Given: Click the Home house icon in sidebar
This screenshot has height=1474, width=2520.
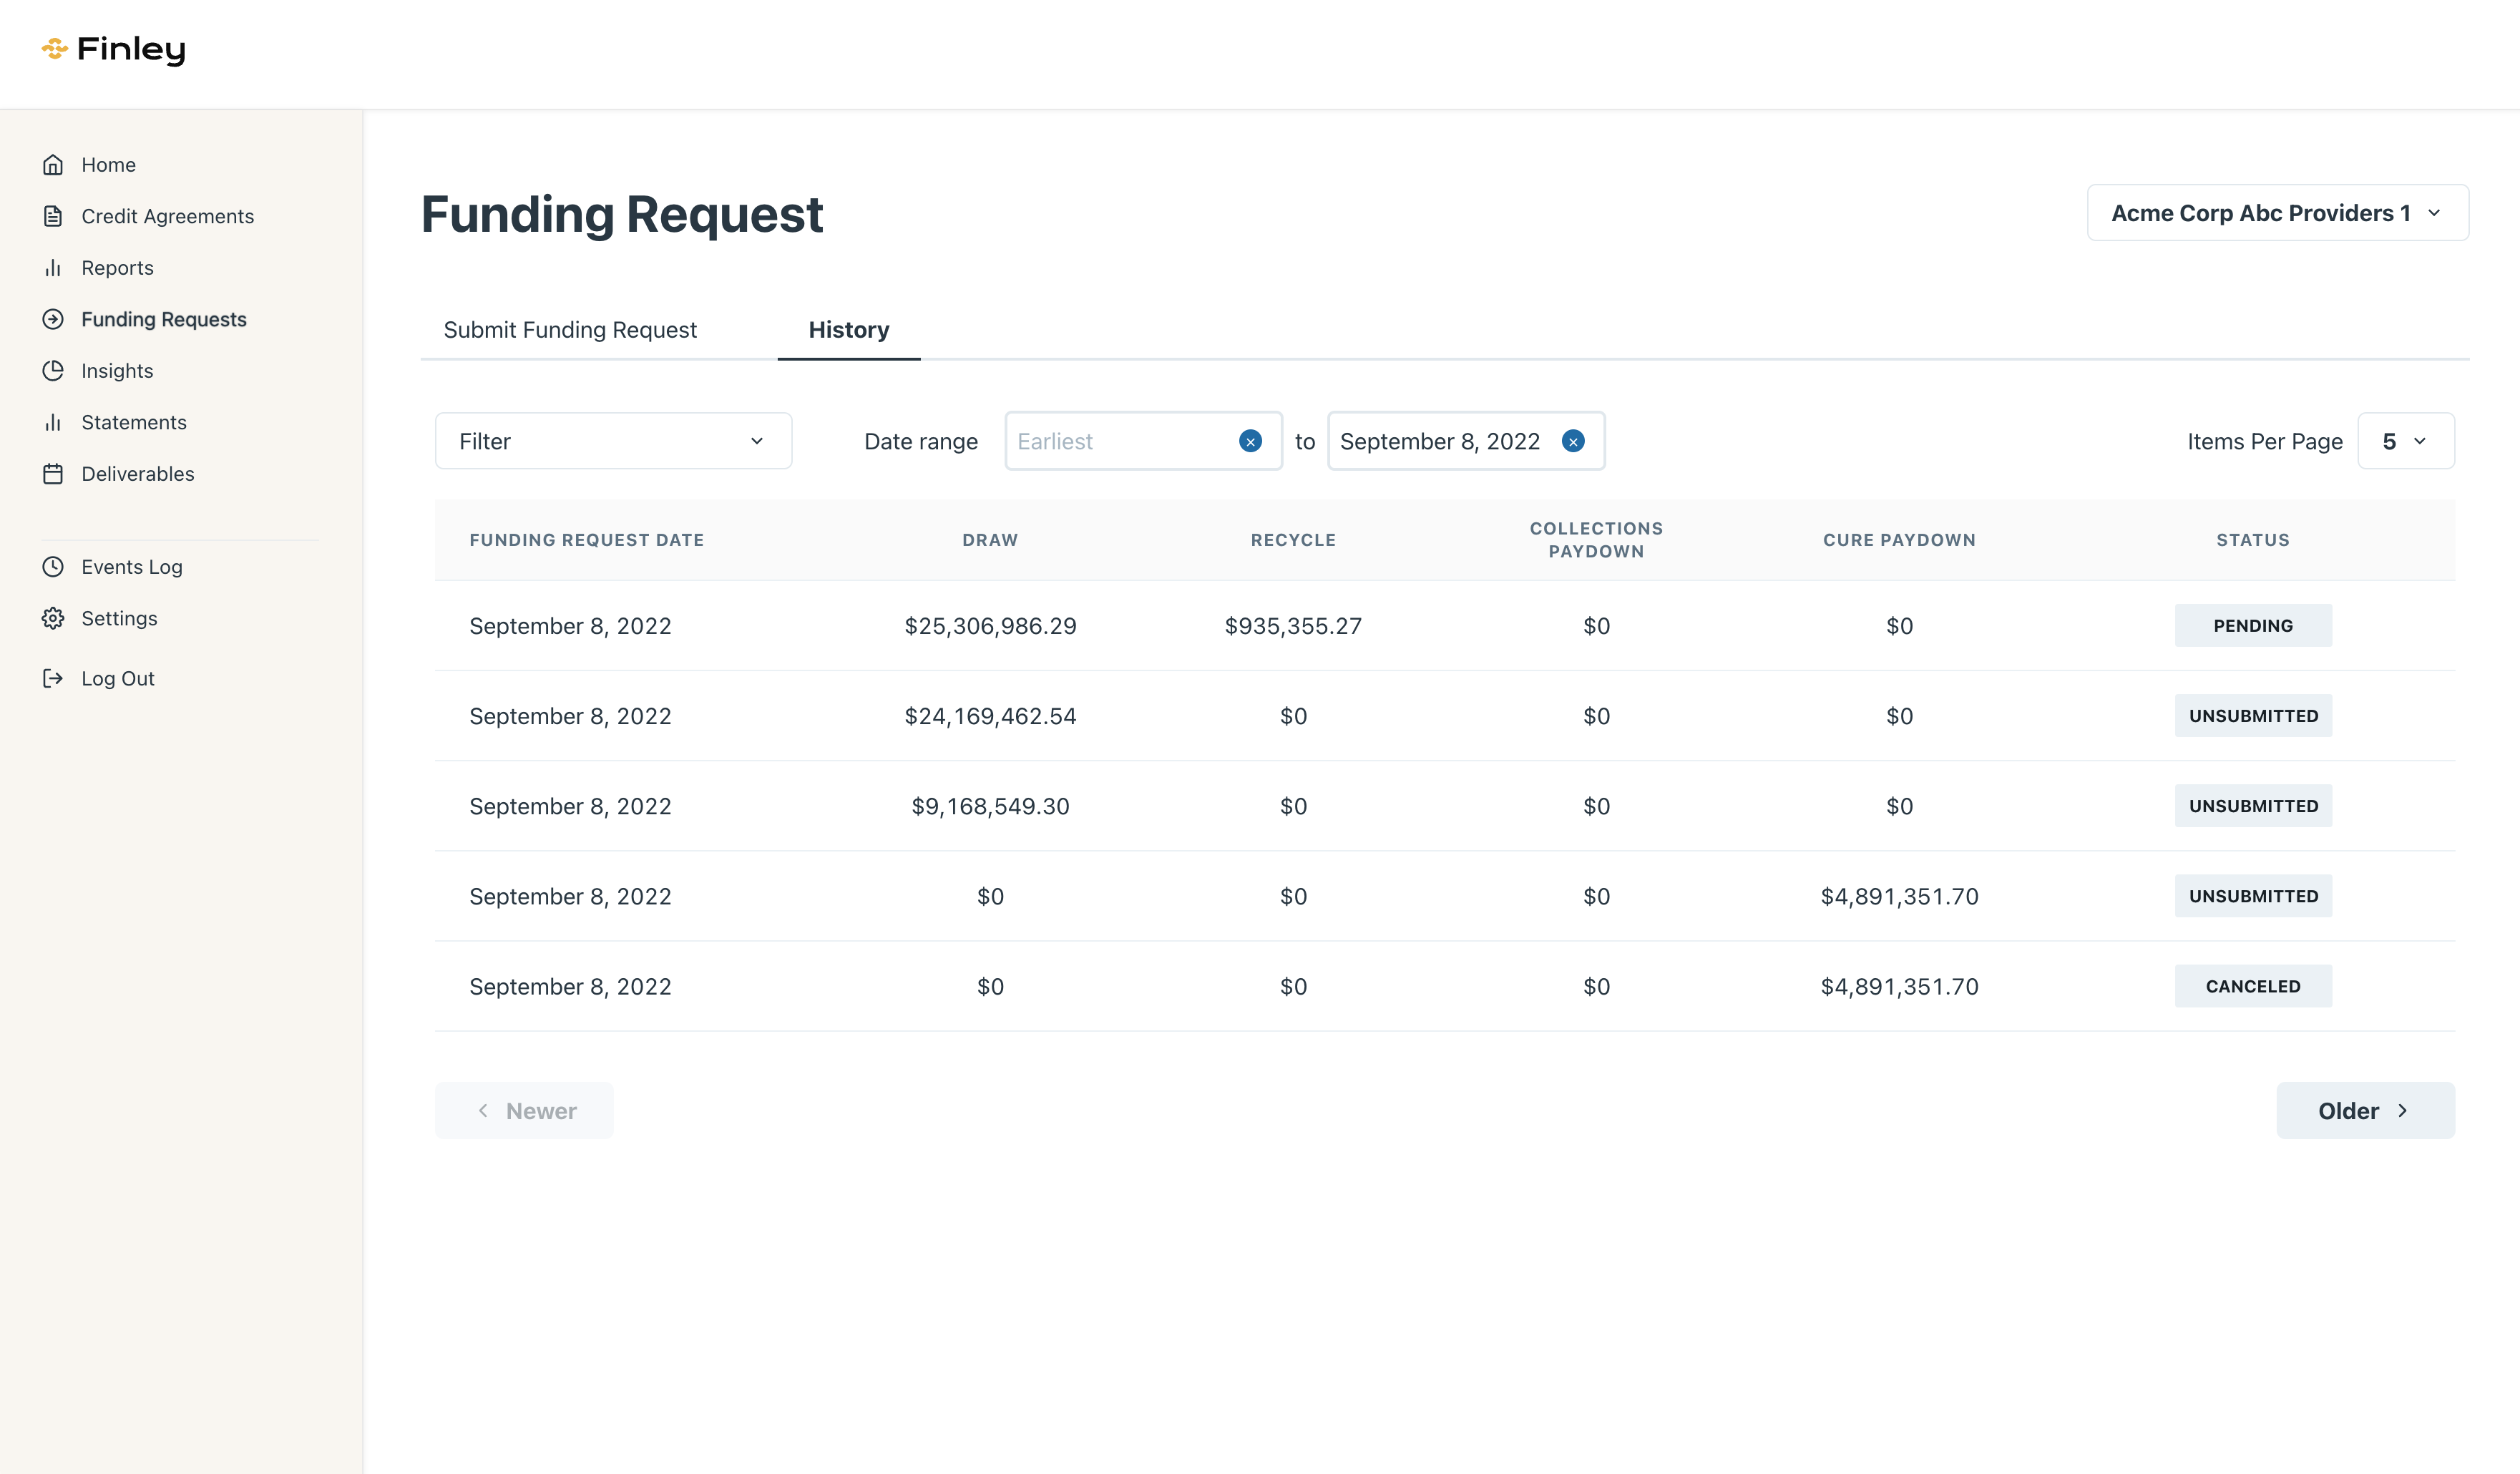Looking at the screenshot, I should tap(53, 165).
